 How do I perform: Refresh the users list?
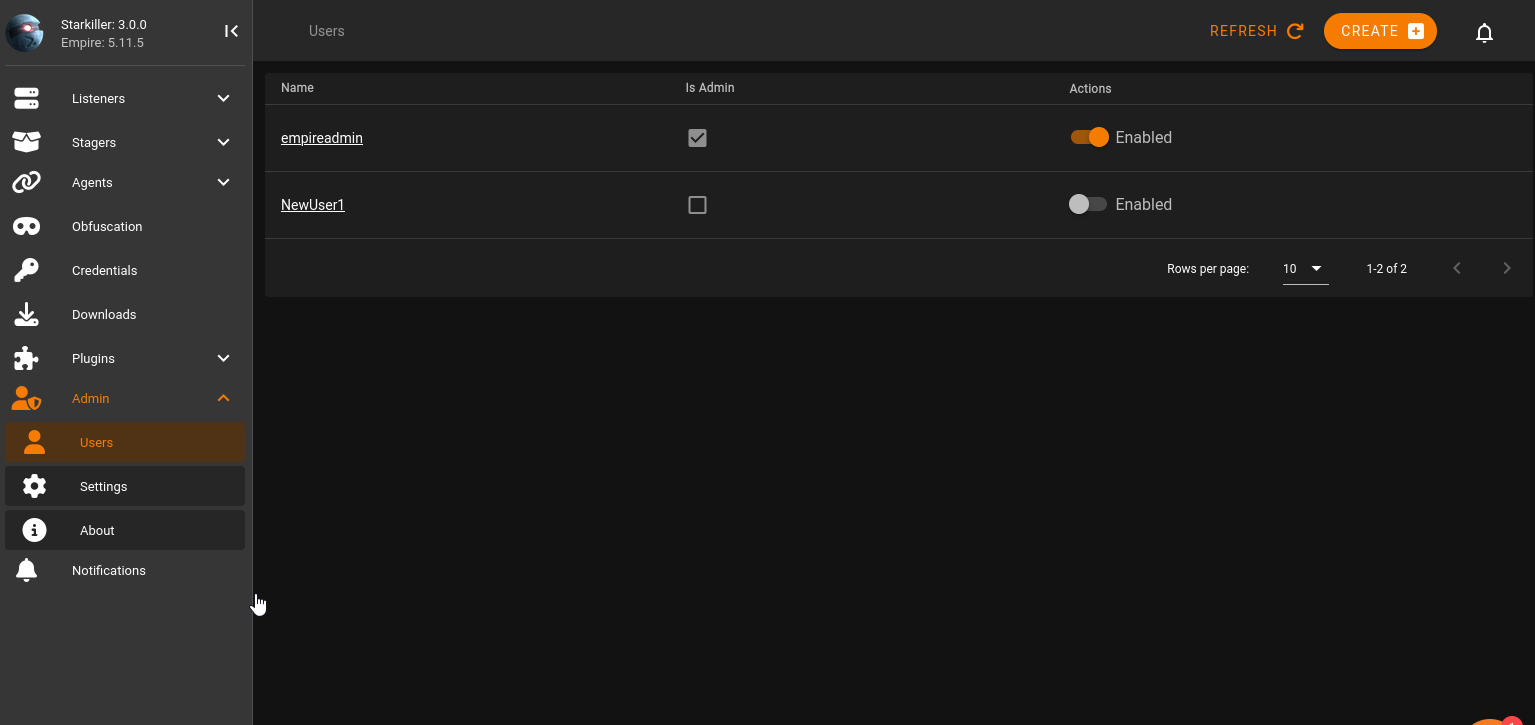coord(1257,31)
